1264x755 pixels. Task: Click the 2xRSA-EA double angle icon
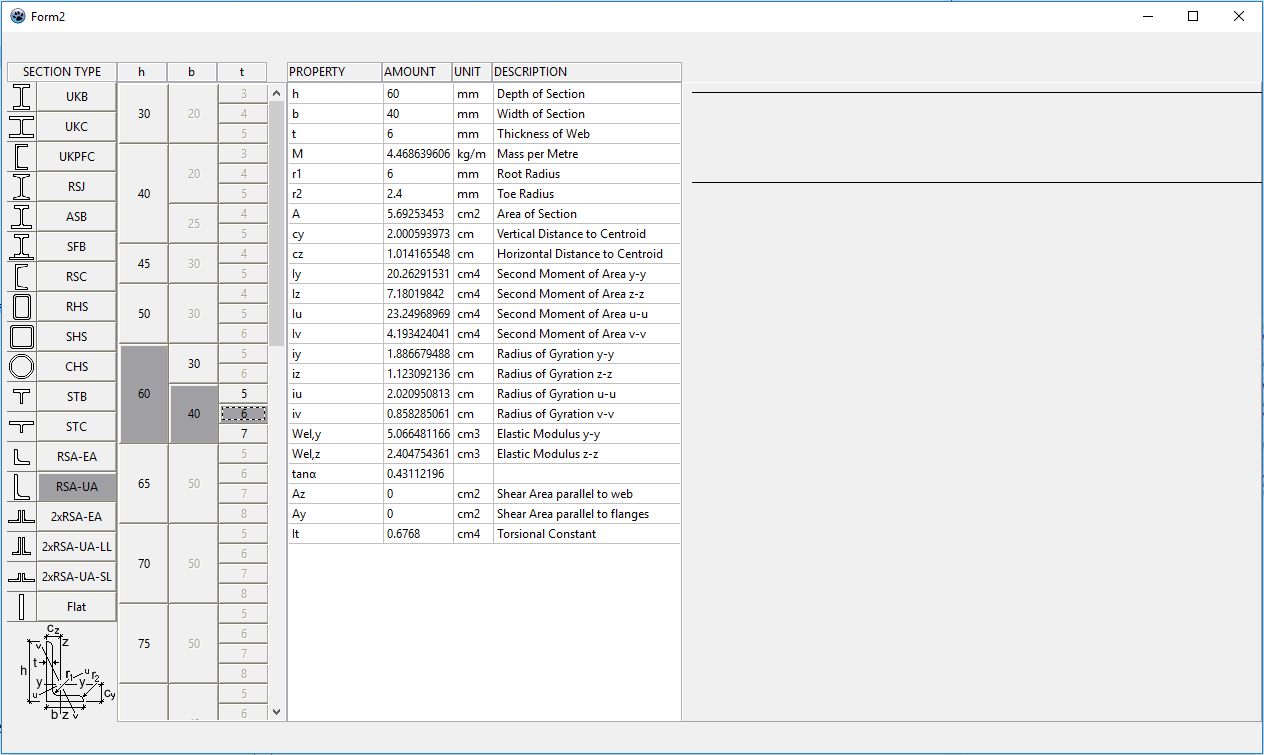tap(22, 517)
